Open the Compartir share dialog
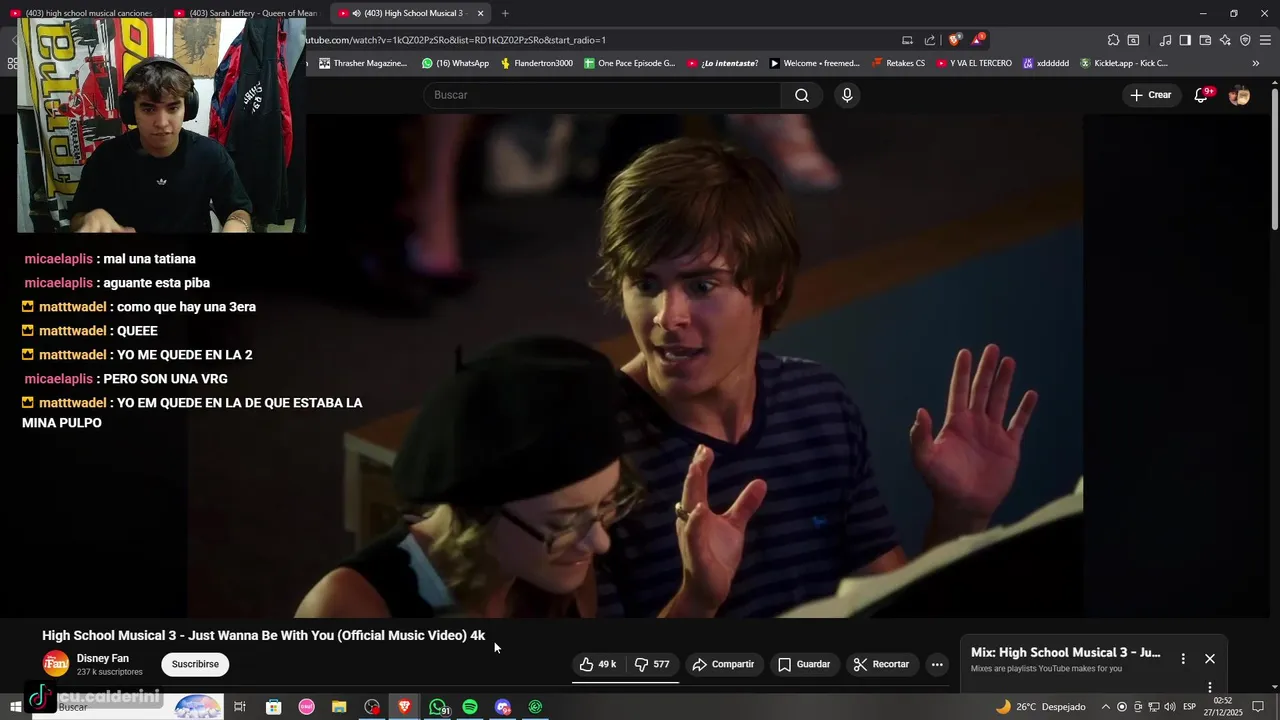 pyautogui.click(x=723, y=664)
